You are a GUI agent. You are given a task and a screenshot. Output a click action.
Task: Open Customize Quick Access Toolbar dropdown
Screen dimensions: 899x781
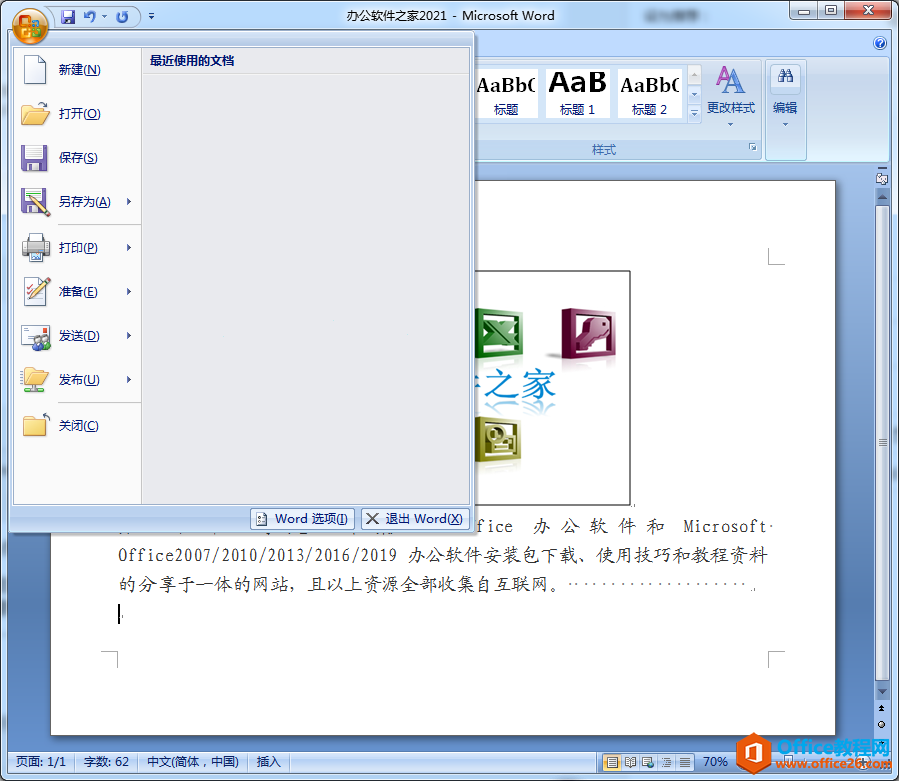151,17
